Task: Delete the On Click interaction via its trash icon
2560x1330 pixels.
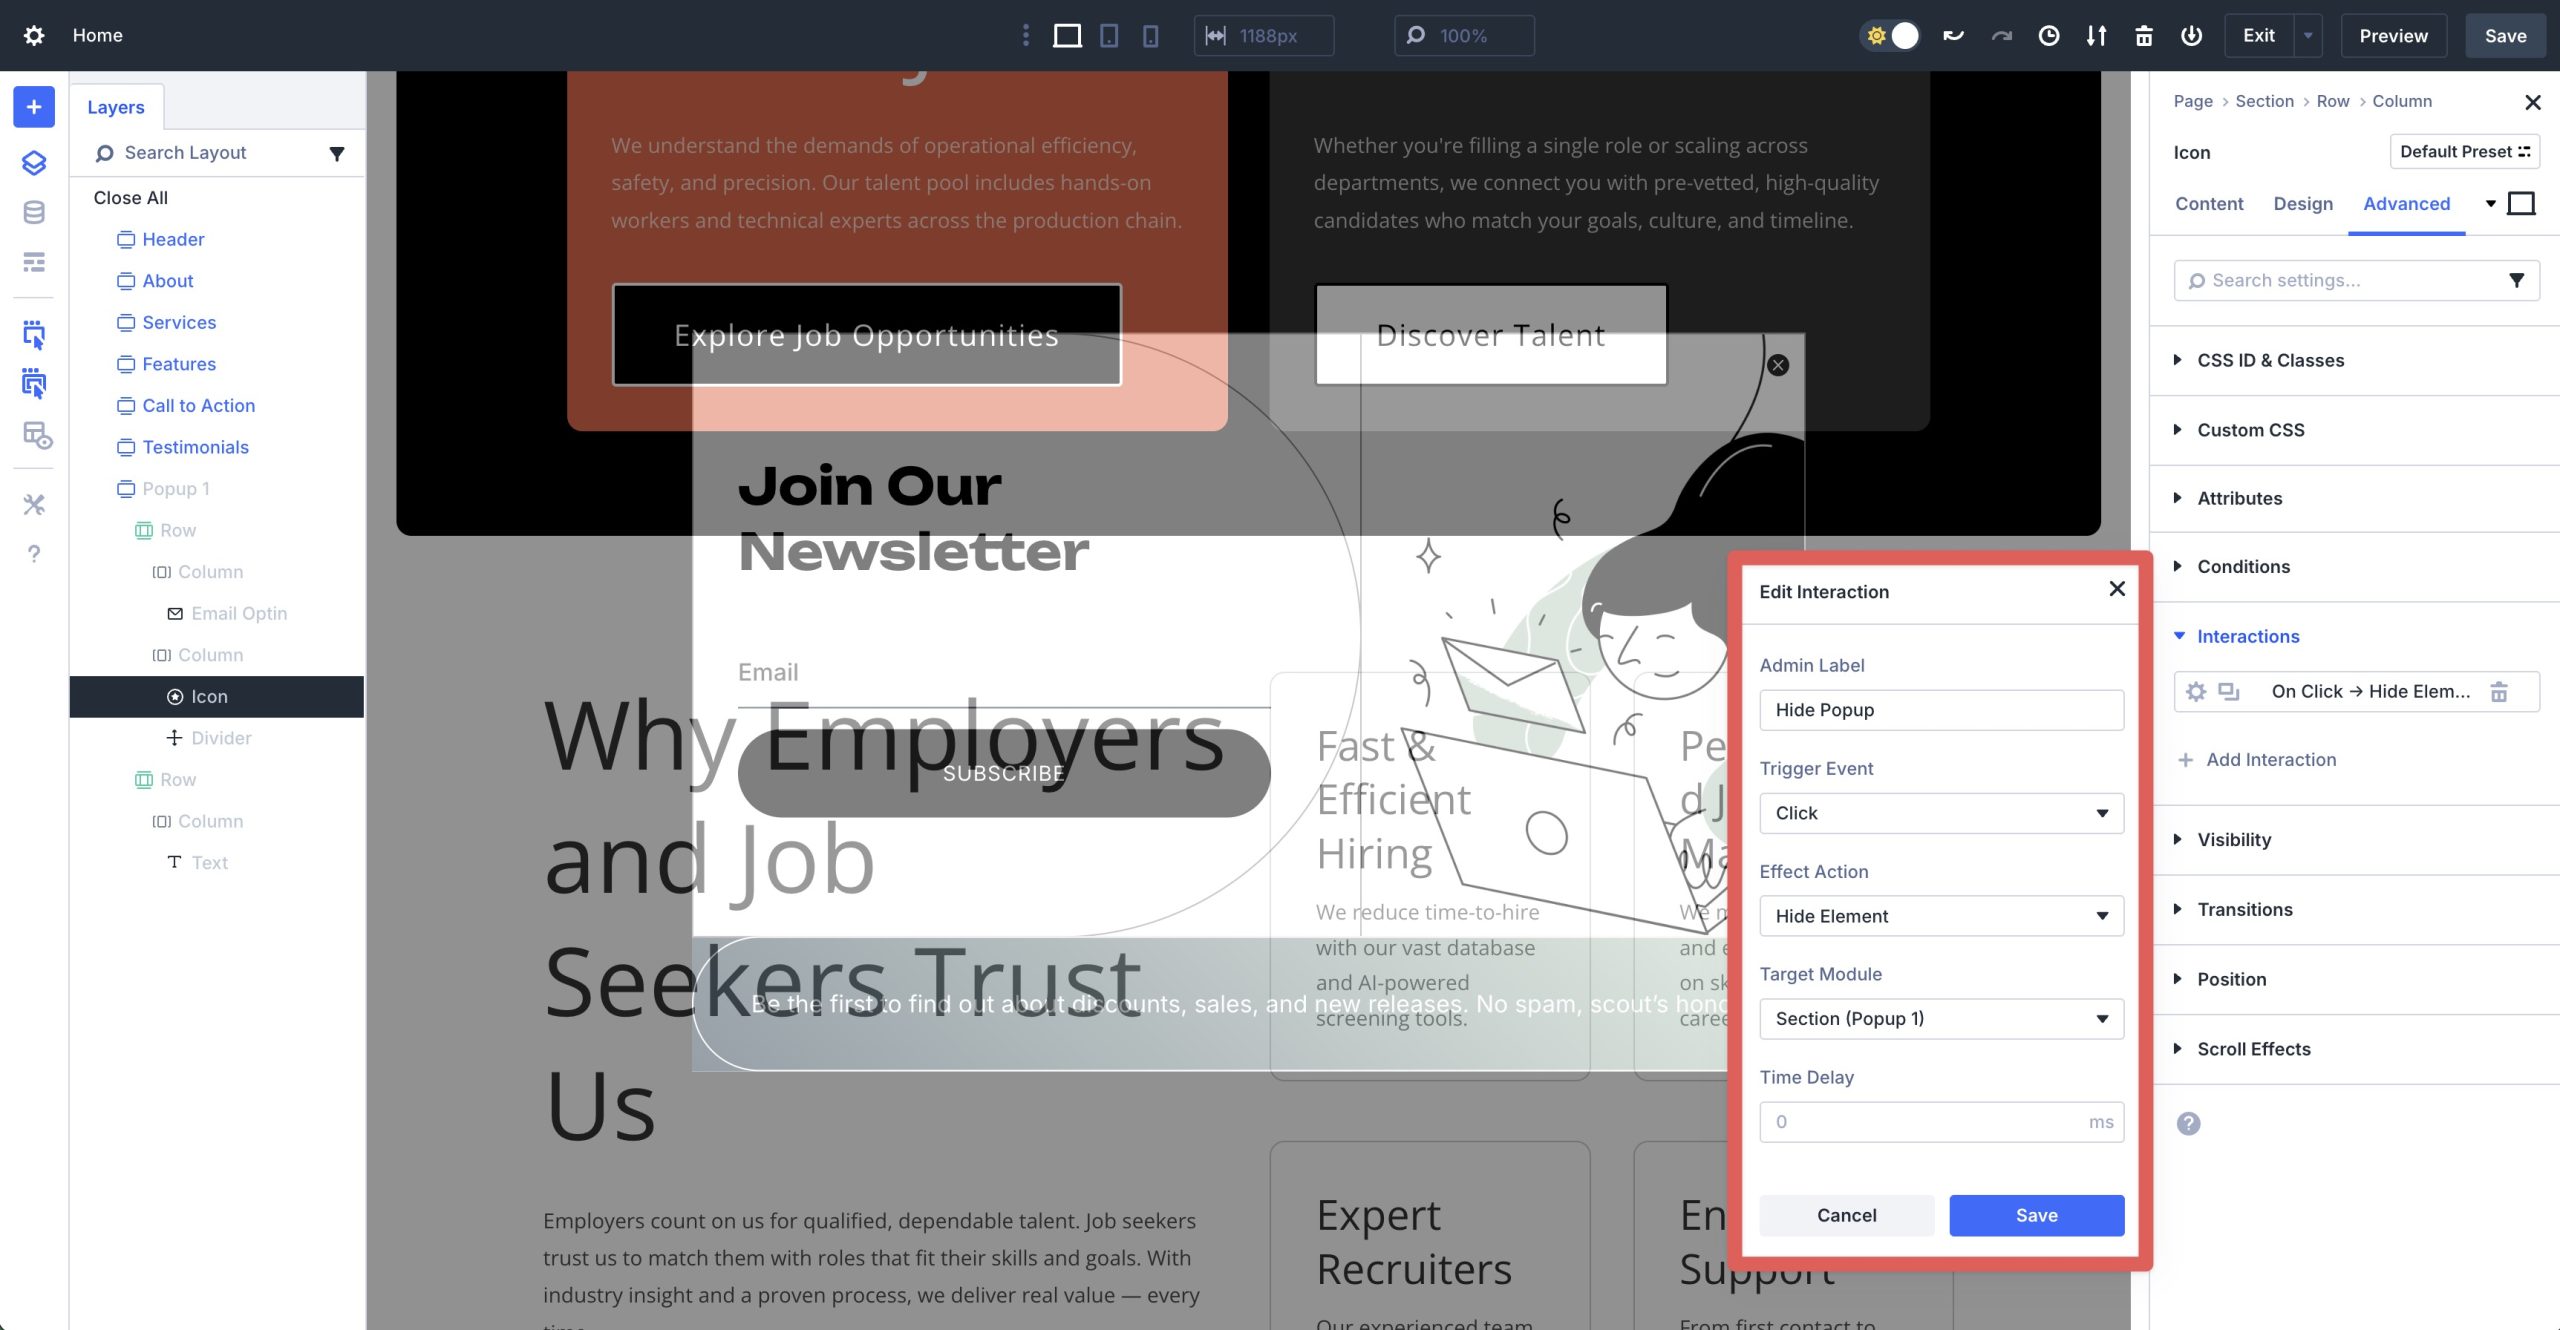Action: (x=2501, y=691)
